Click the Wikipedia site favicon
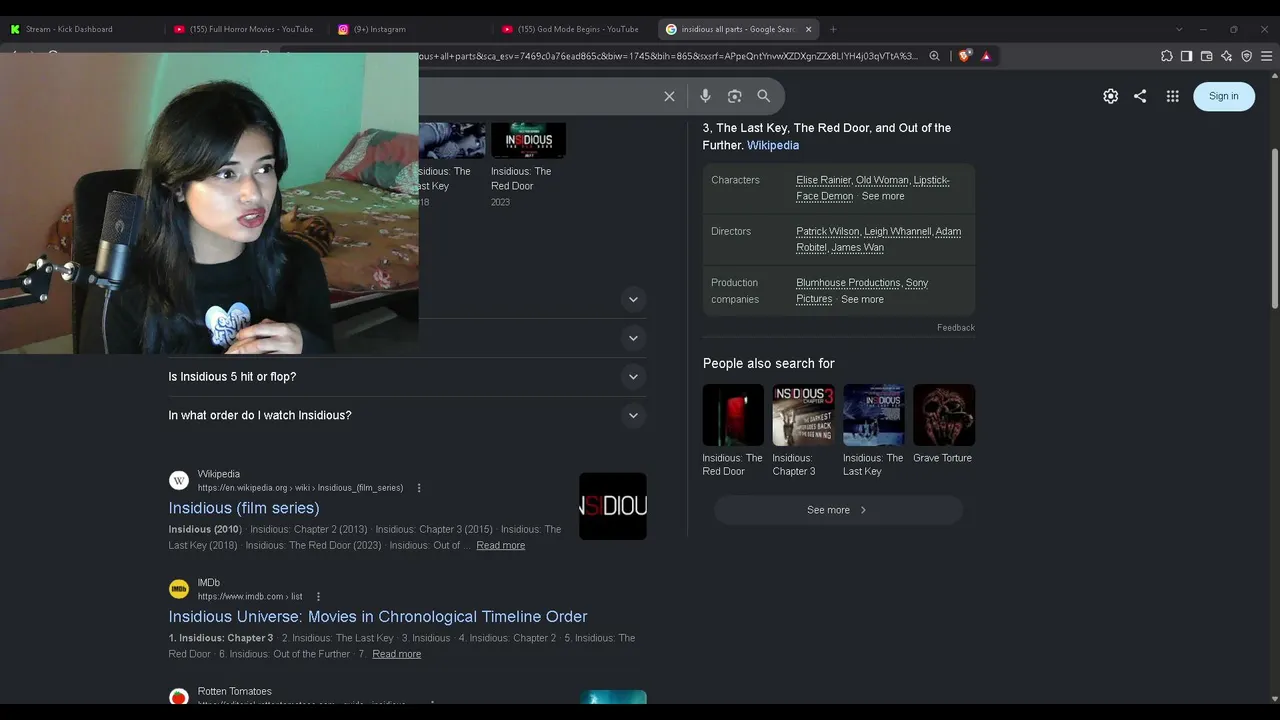The height and width of the screenshot is (720, 1280). point(179,481)
